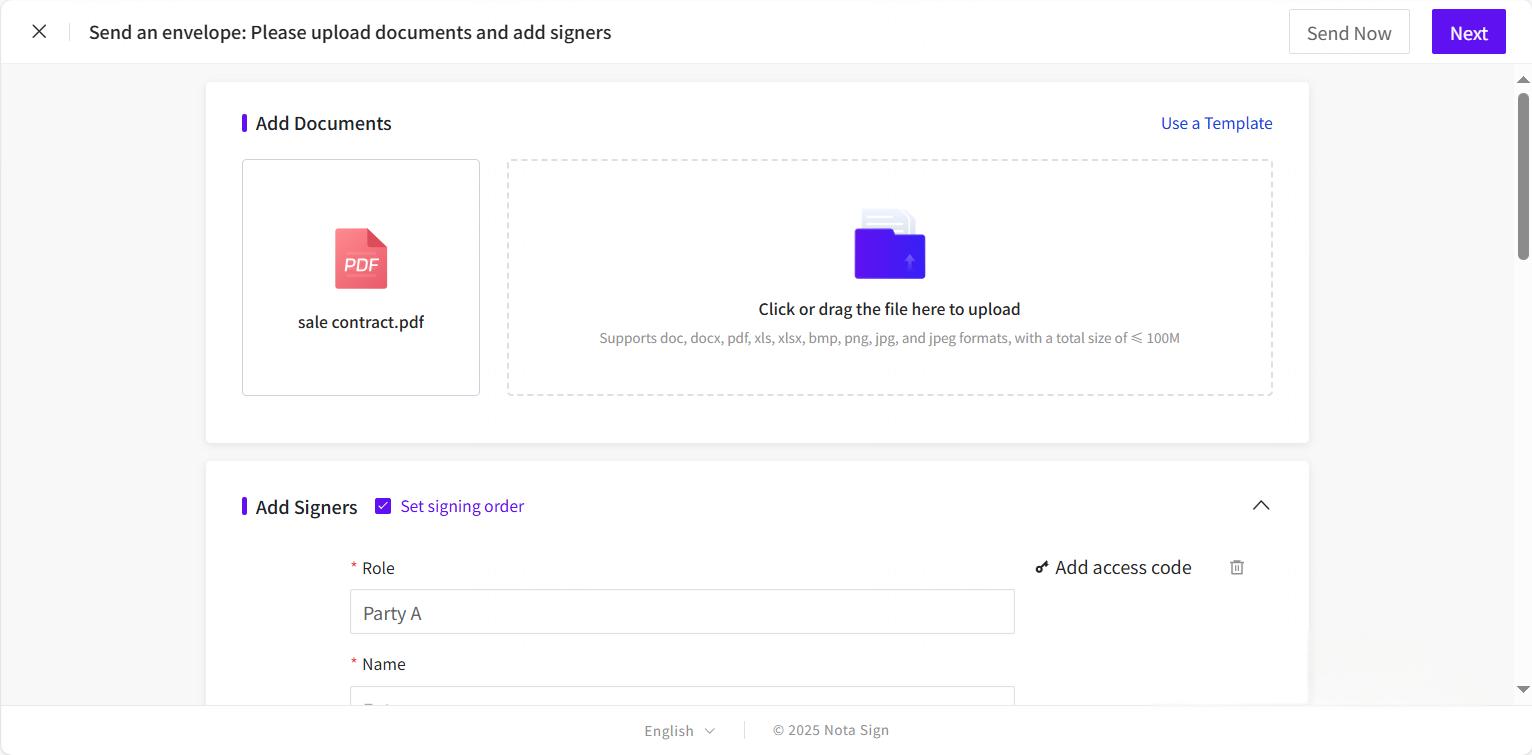Close the send envelope dialog
The height and width of the screenshot is (755, 1532).
(39, 32)
